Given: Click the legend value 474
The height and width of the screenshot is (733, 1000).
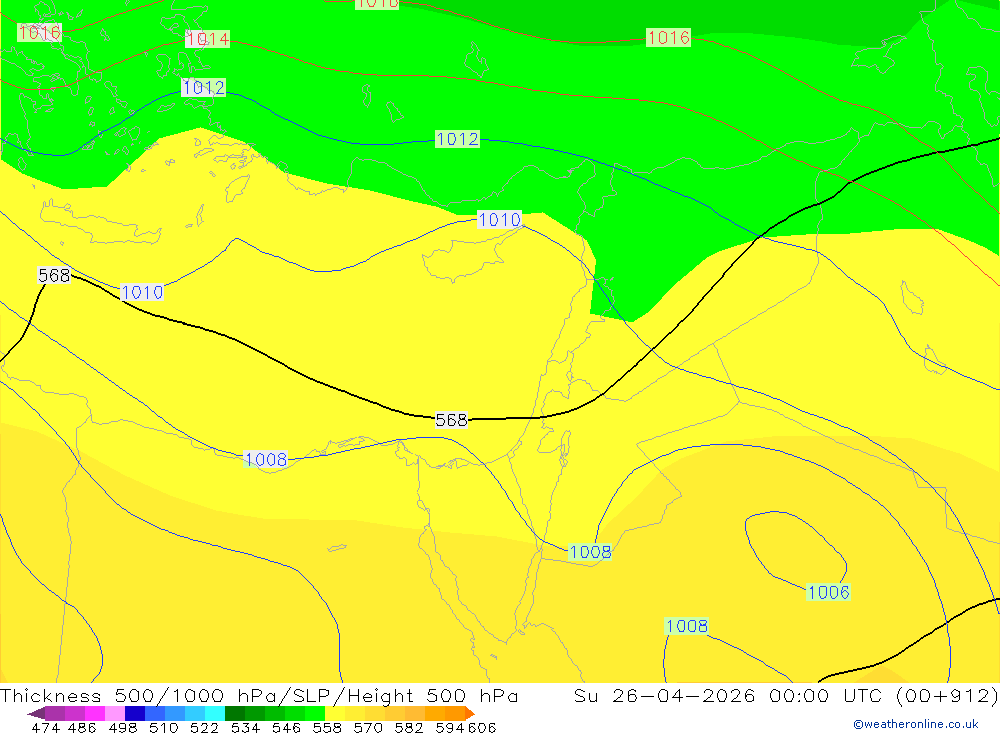Looking at the screenshot, I should pyautogui.click(x=45, y=727).
